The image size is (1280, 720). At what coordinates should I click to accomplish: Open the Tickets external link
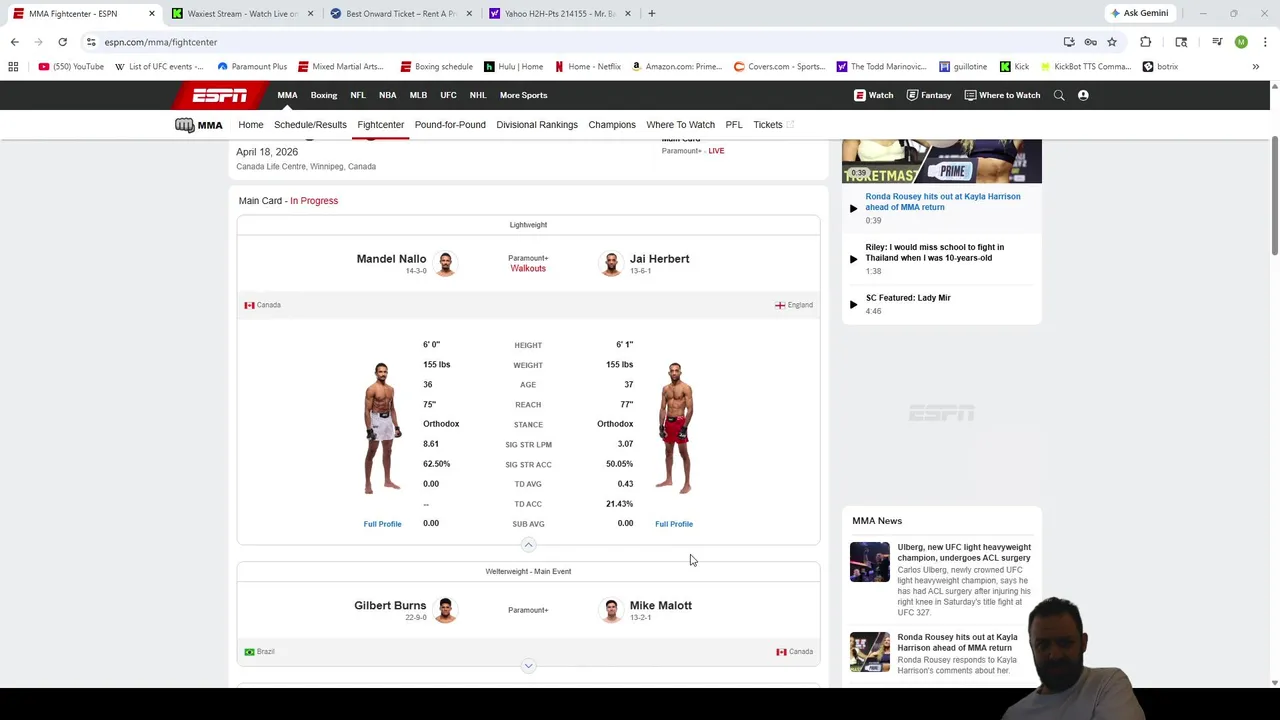773,125
